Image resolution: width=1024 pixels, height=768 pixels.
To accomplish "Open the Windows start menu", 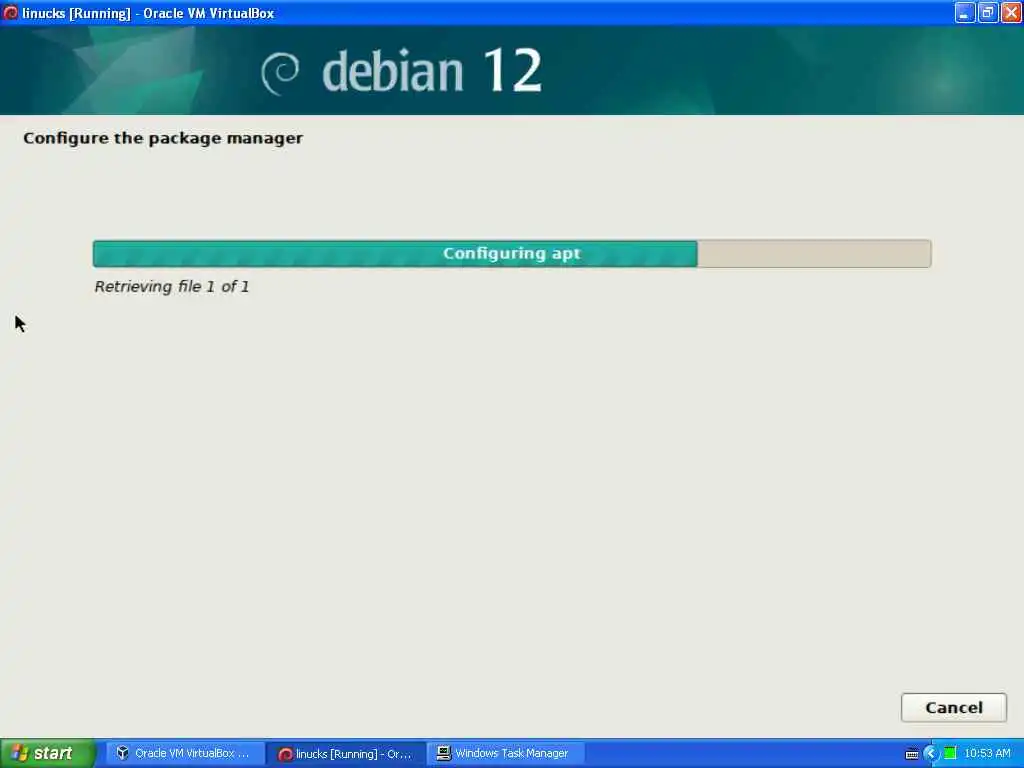I will click(x=47, y=753).
